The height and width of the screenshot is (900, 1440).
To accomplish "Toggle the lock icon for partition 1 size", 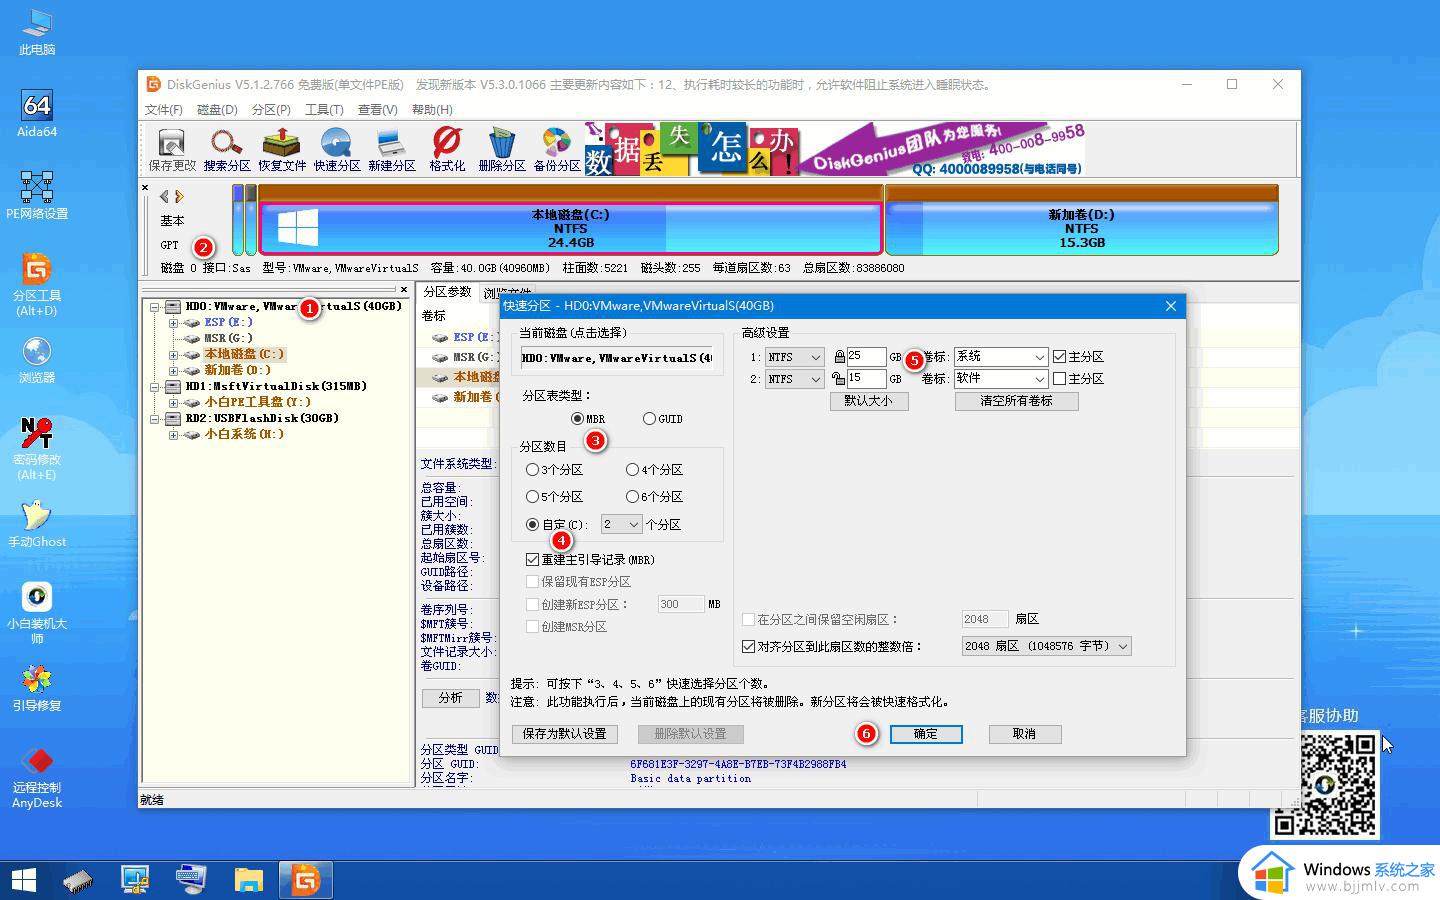I will 839,357.
